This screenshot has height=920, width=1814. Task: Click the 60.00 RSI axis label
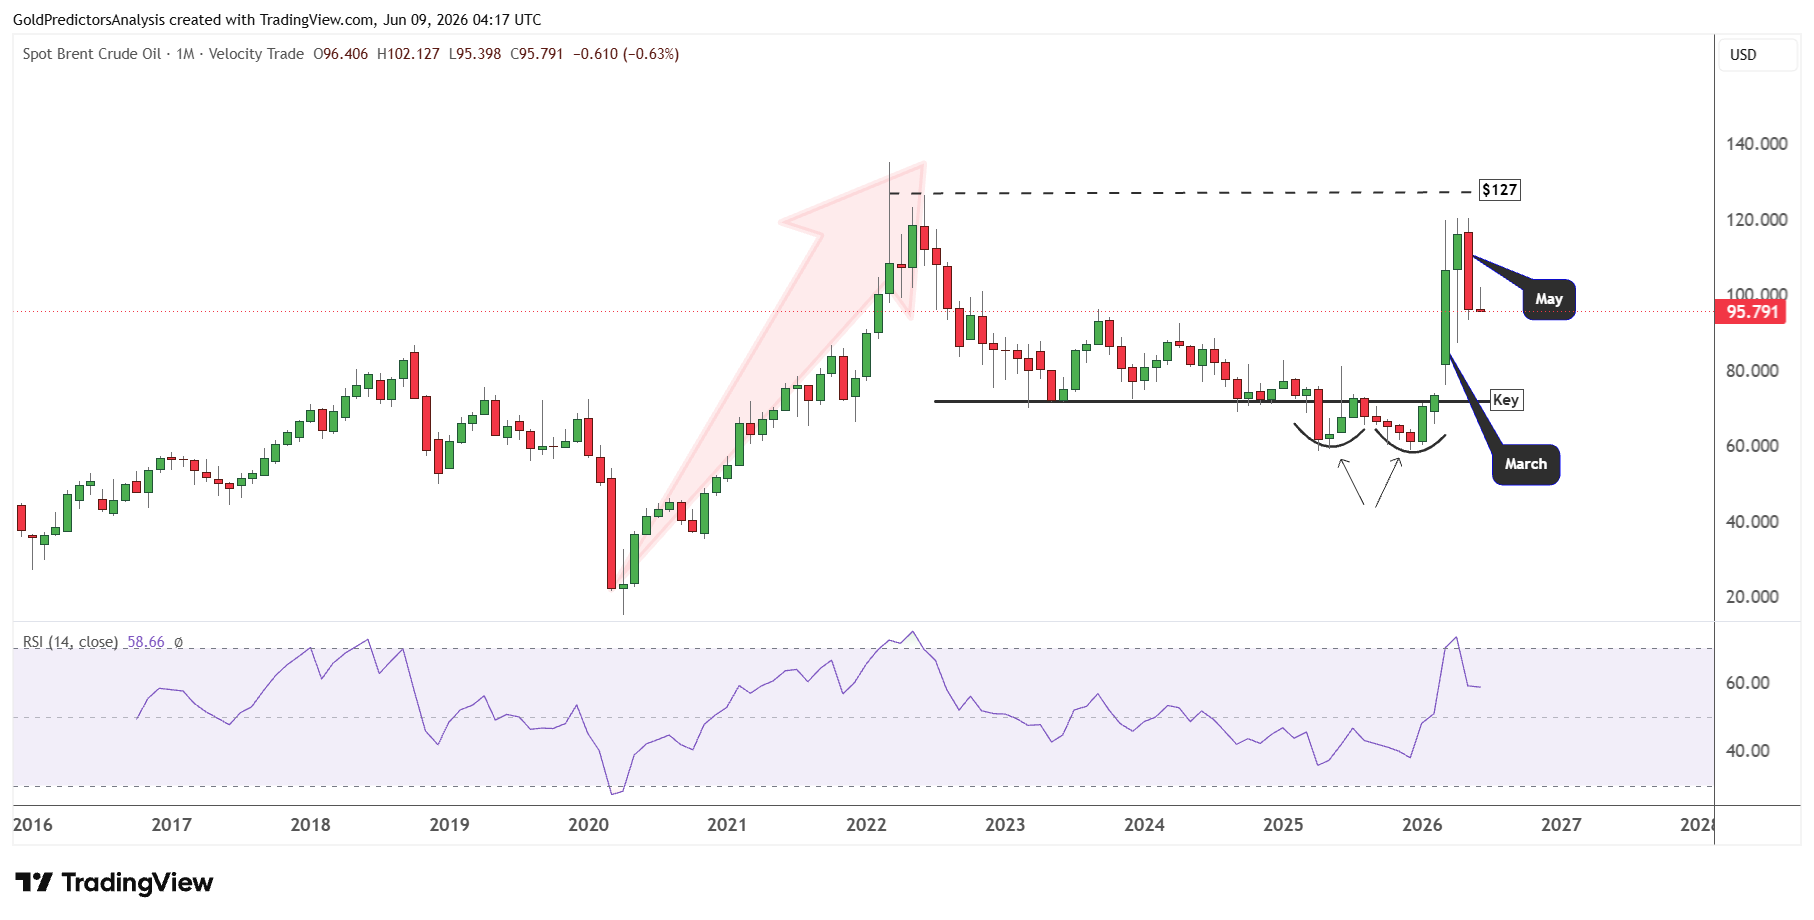1747,683
